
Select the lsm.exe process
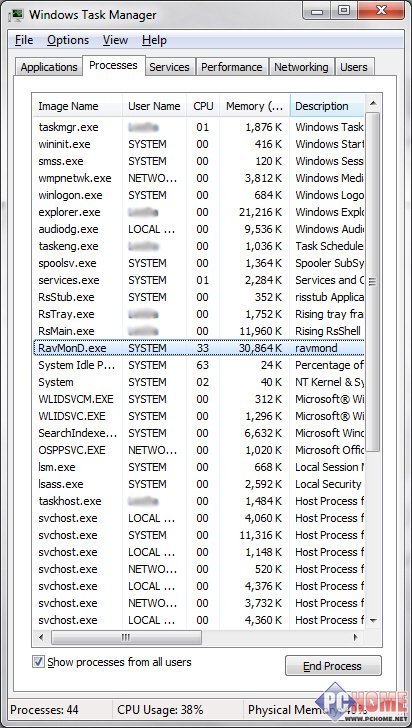199,467
